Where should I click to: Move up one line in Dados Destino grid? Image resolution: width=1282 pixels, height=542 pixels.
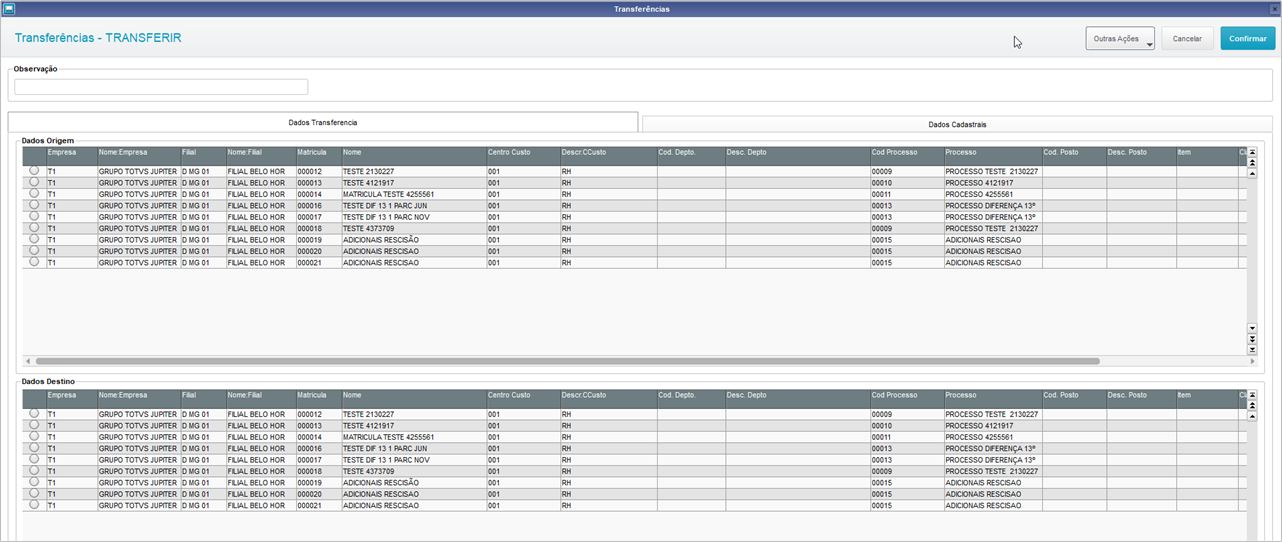[1251, 415]
